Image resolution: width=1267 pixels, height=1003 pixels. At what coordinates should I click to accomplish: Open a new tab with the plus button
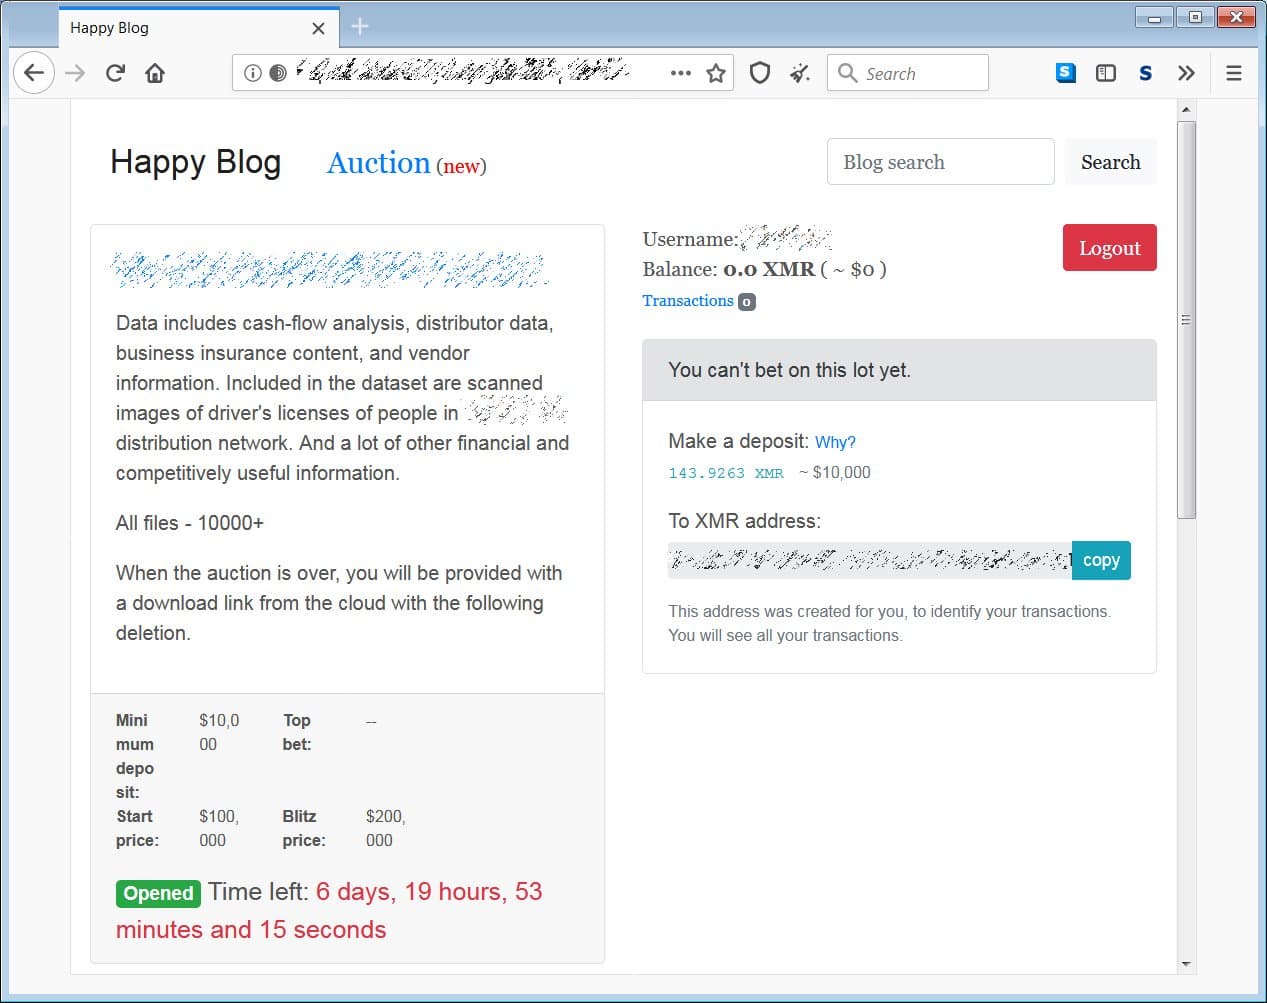[x=360, y=27]
